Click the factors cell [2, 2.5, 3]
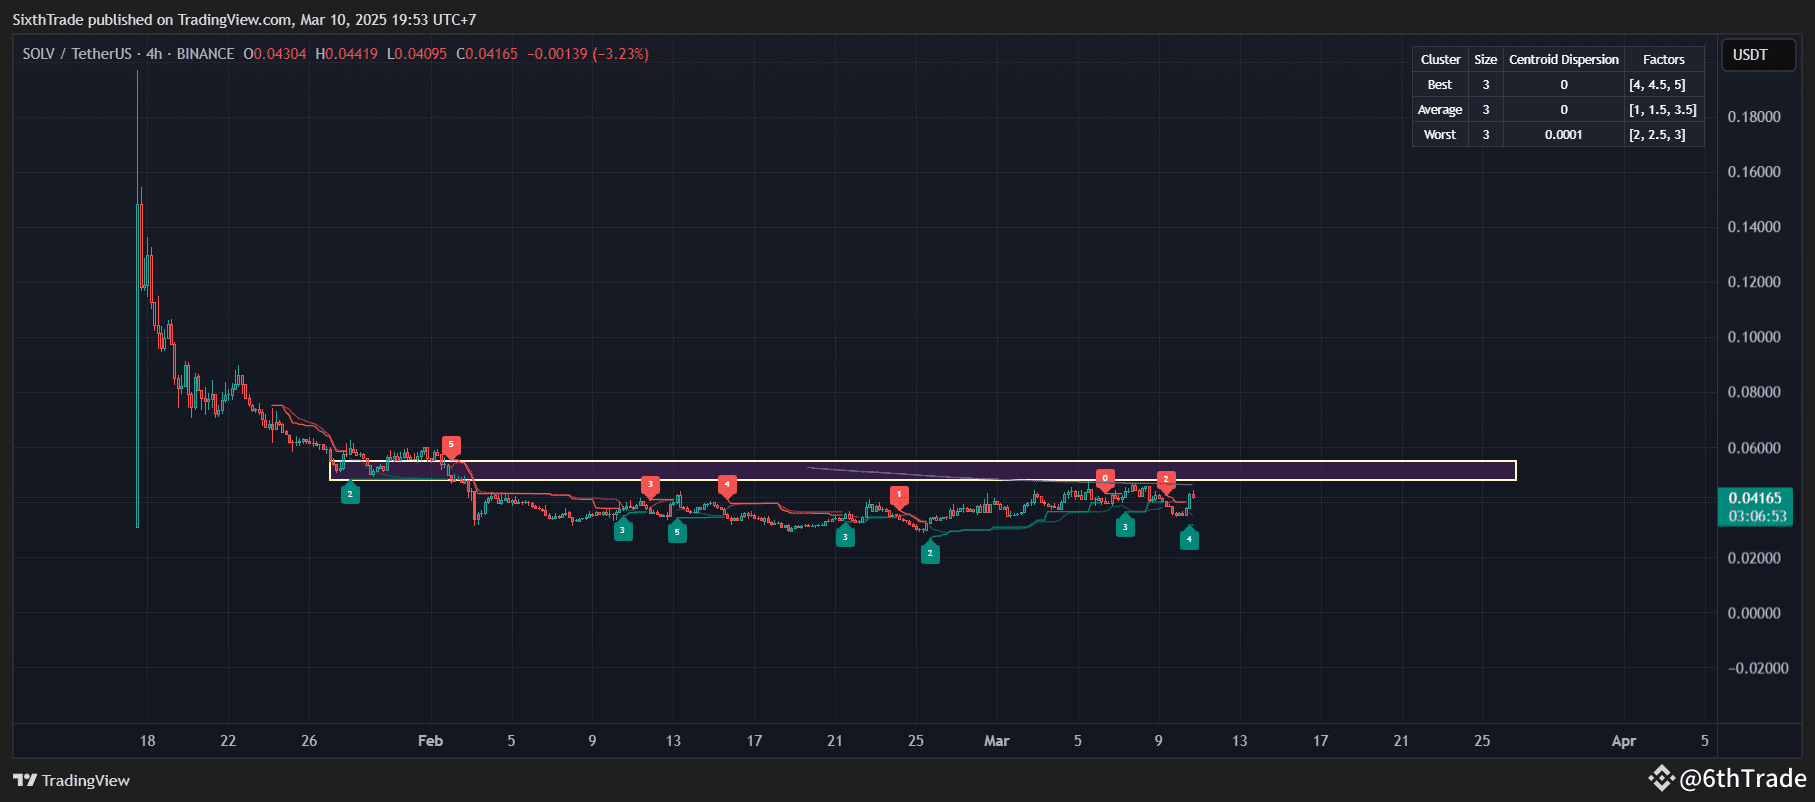Image resolution: width=1815 pixels, height=802 pixels. coord(1657,135)
